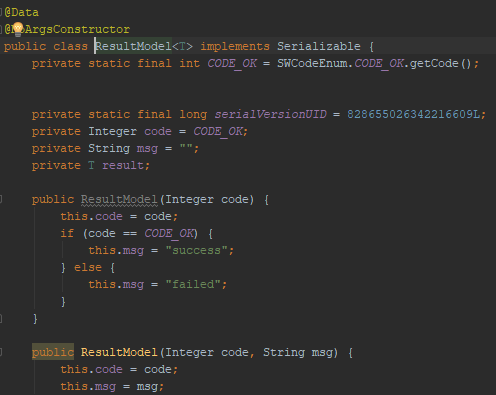496x395 pixels.
Task: Toggle fold marker beside two-argument ResultModel constructor
Action: pos(1,352)
